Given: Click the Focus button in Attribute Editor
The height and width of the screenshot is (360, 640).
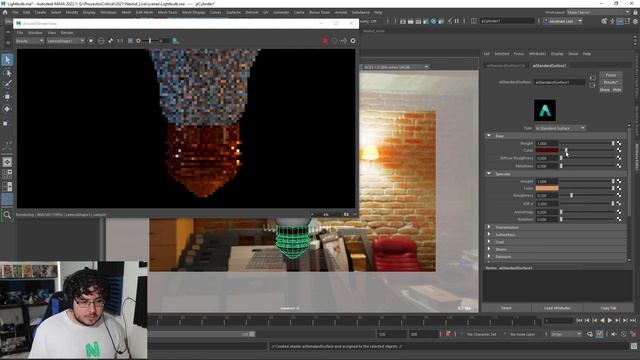Looking at the screenshot, I should (x=611, y=75).
